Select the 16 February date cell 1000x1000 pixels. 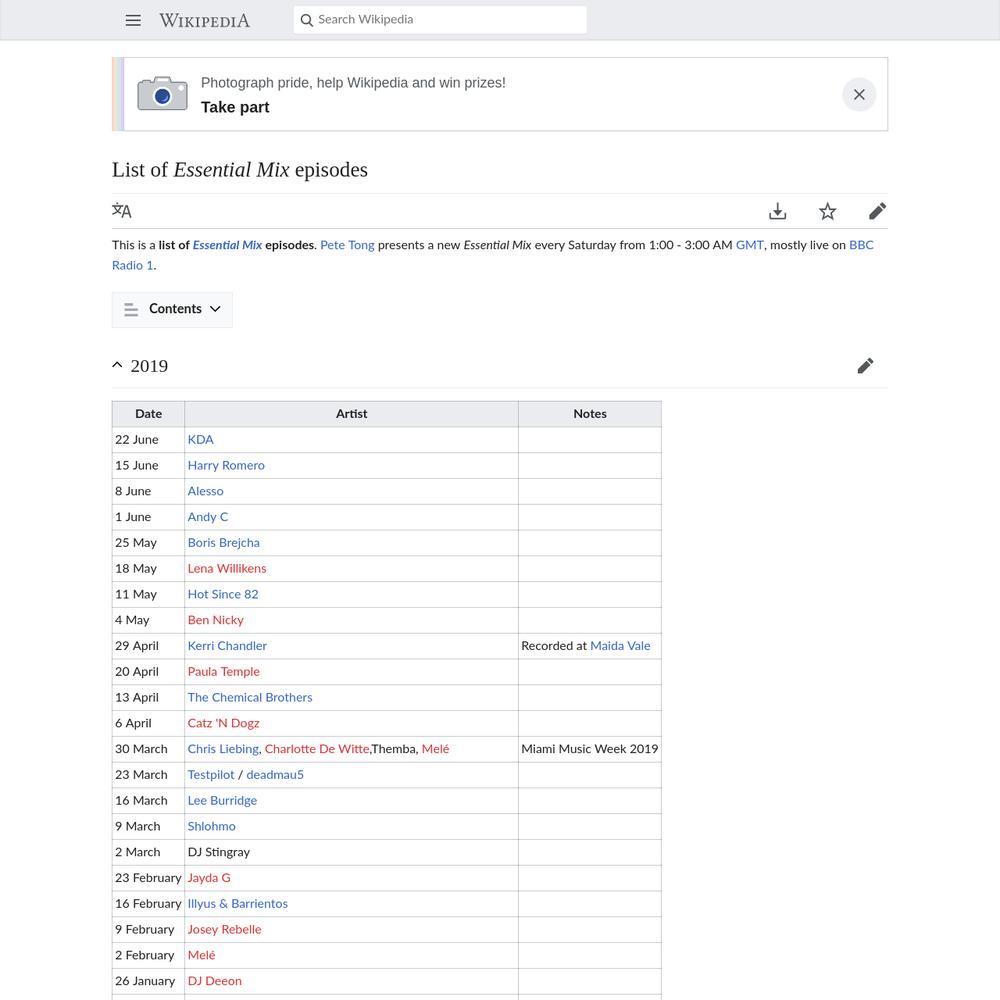(x=148, y=903)
